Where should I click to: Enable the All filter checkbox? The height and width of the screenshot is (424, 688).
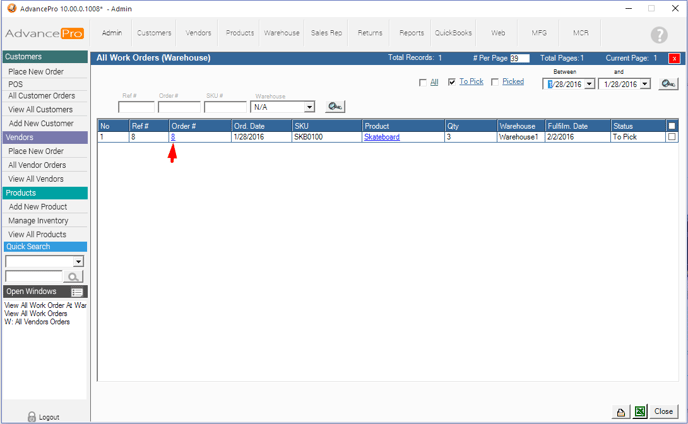[423, 83]
